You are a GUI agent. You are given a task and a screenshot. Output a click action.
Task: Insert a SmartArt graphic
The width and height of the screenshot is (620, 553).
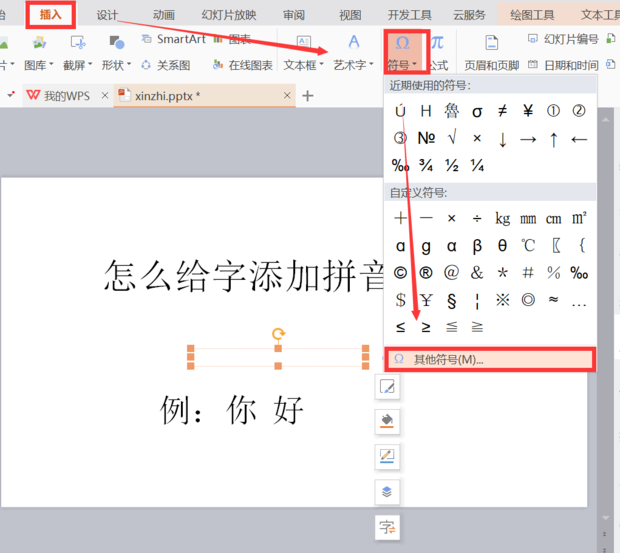click(174, 39)
